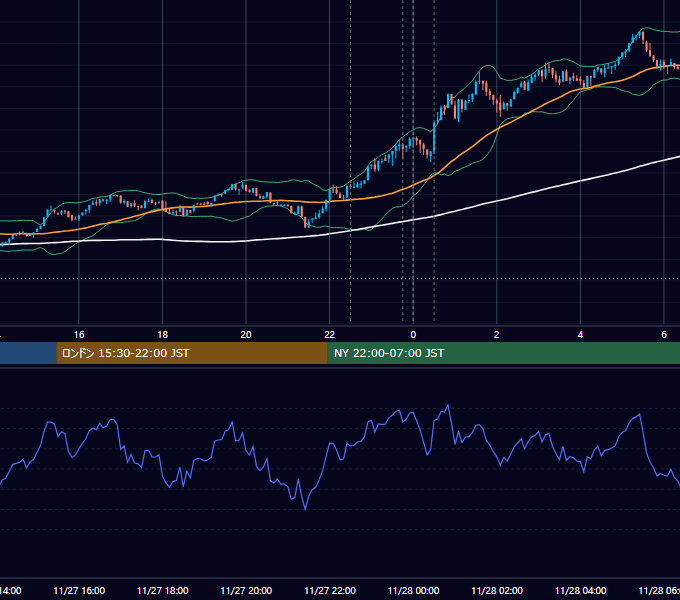
Task: Click the 11/27 22:00 date label
Action: pyautogui.click(x=330, y=591)
